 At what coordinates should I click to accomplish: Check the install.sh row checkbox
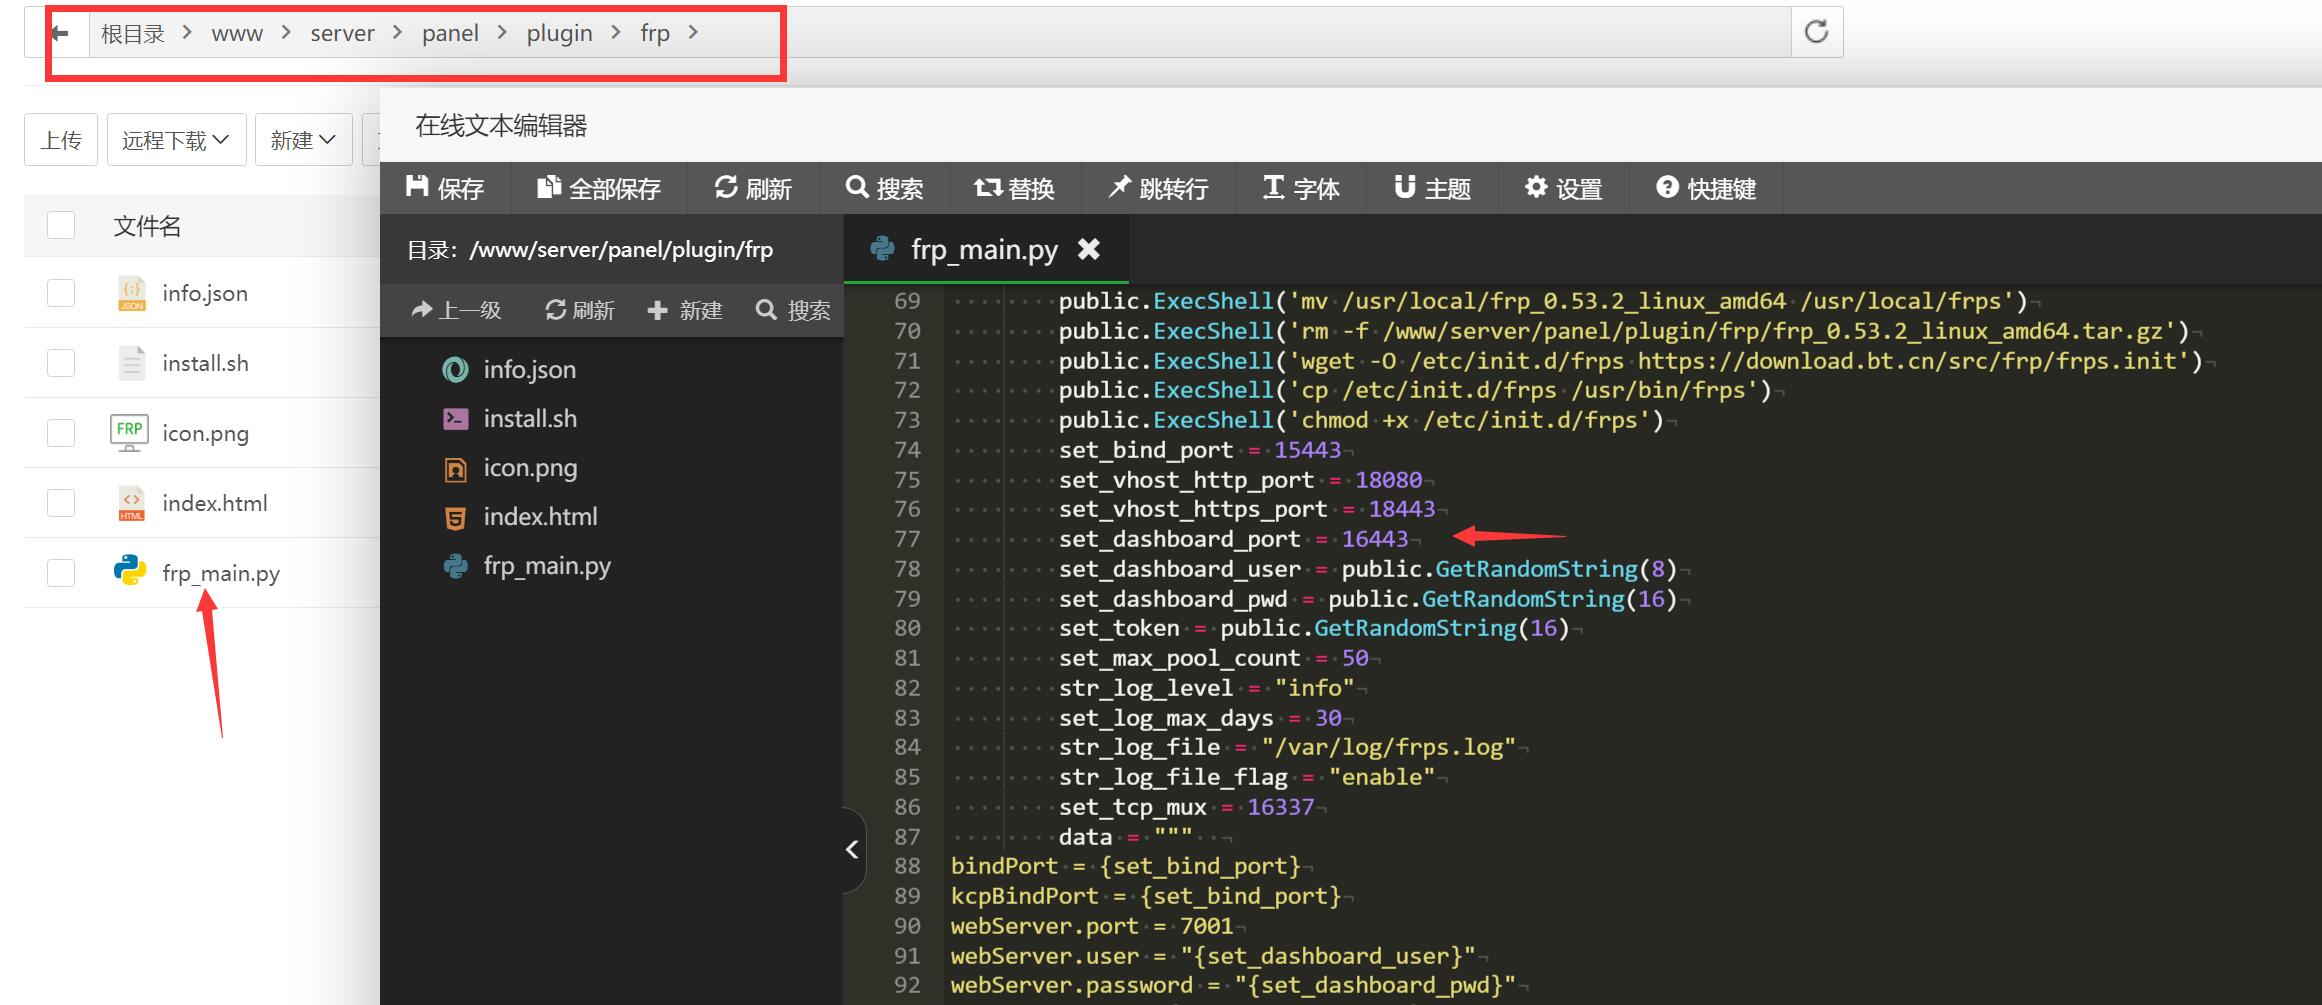coord(61,363)
